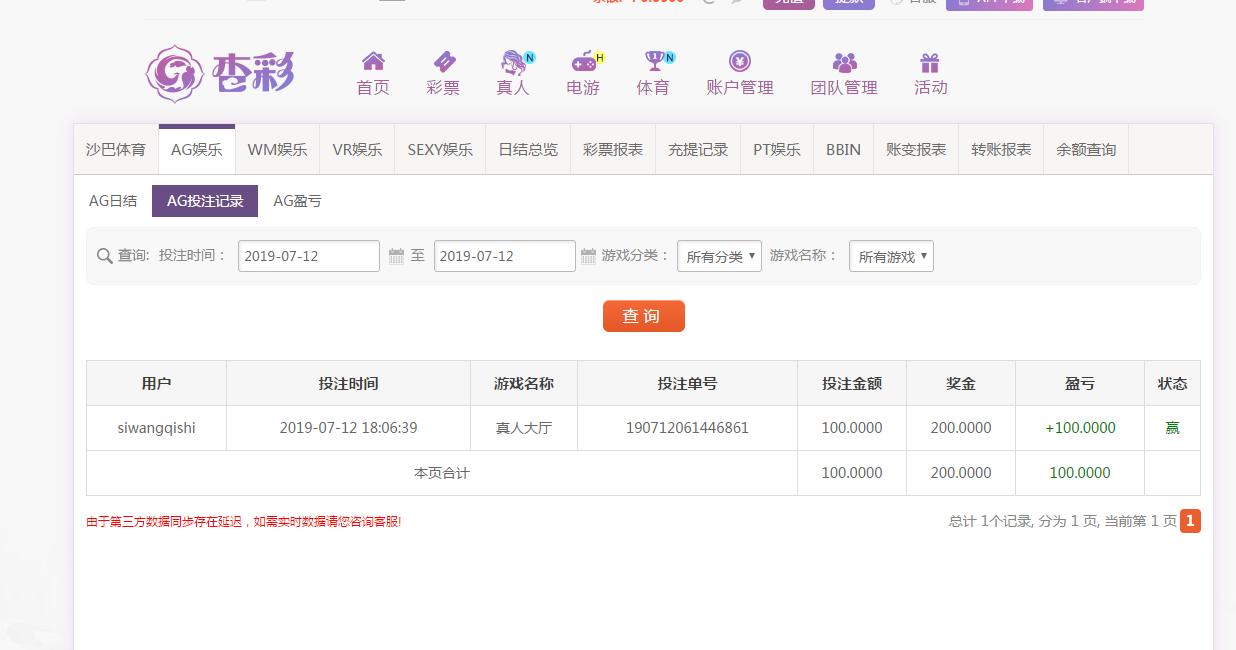Click the start date input field
The image size is (1236, 650).
[308, 256]
